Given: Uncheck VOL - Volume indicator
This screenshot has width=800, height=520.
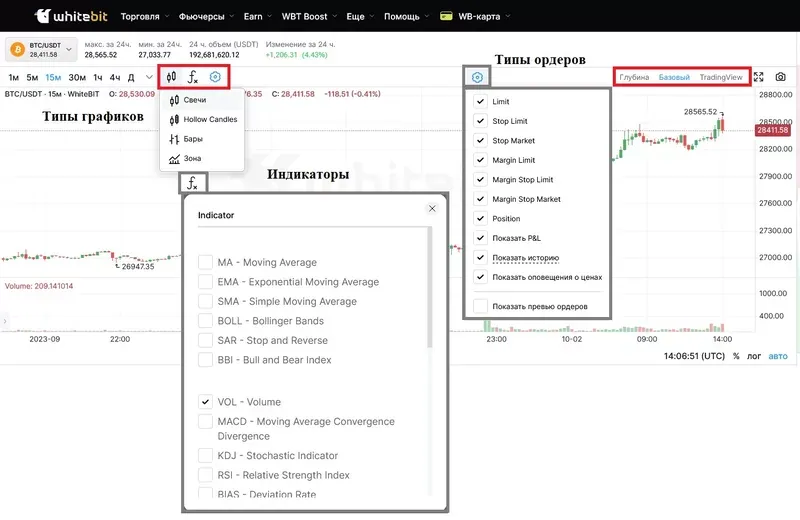Looking at the screenshot, I should coord(205,402).
